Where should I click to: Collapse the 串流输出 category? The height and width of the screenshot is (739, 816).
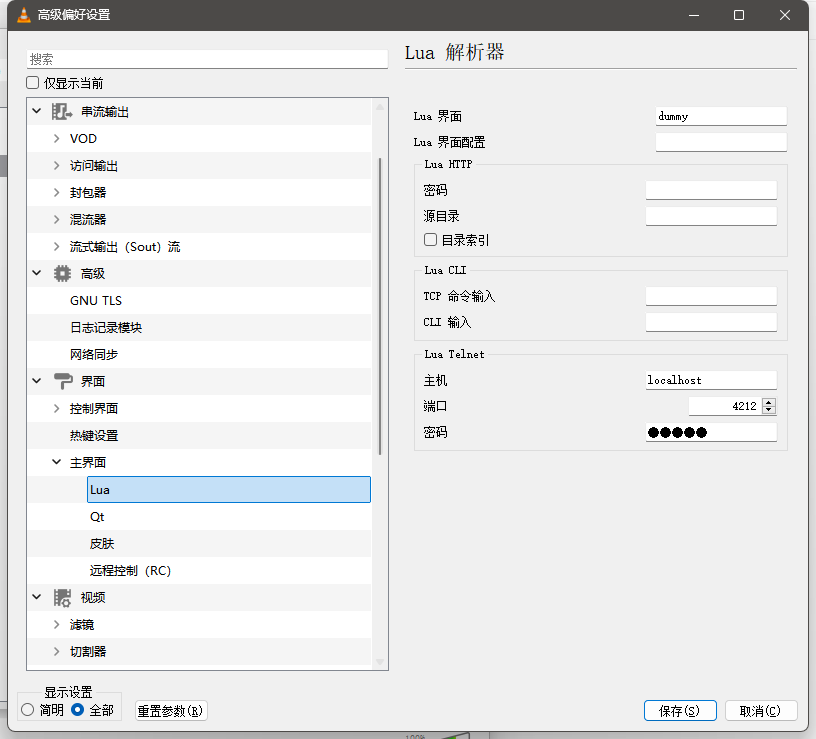coord(37,111)
